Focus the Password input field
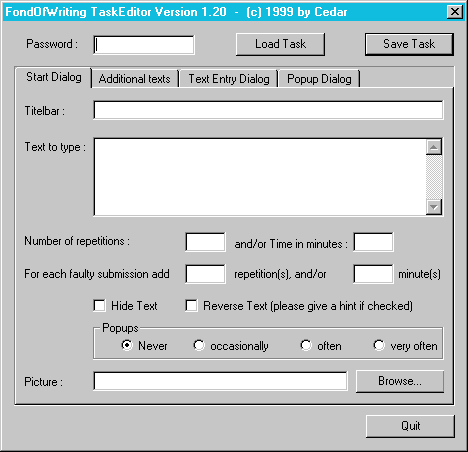Image resolution: width=468 pixels, height=452 pixels. 144,45
